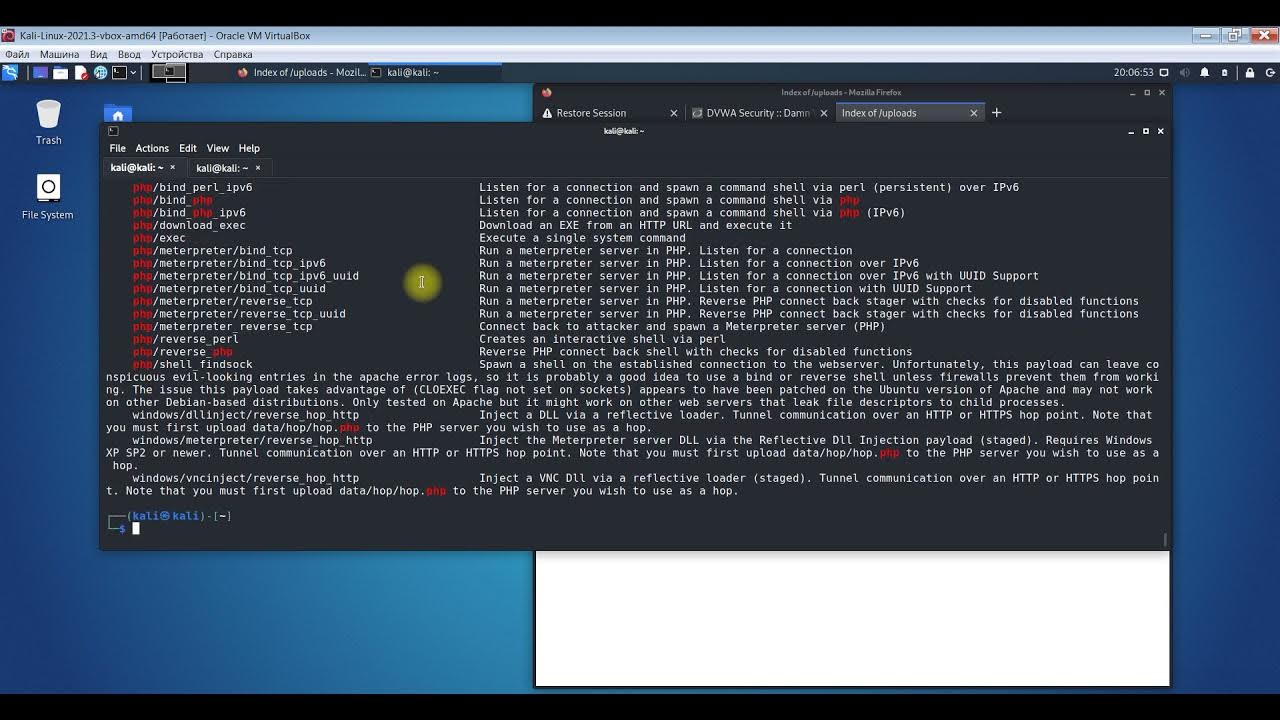Open the VirtualBox Вид menu
The height and width of the screenshot is (720, 1280).
pyautogui.click(x=98, y=54)
